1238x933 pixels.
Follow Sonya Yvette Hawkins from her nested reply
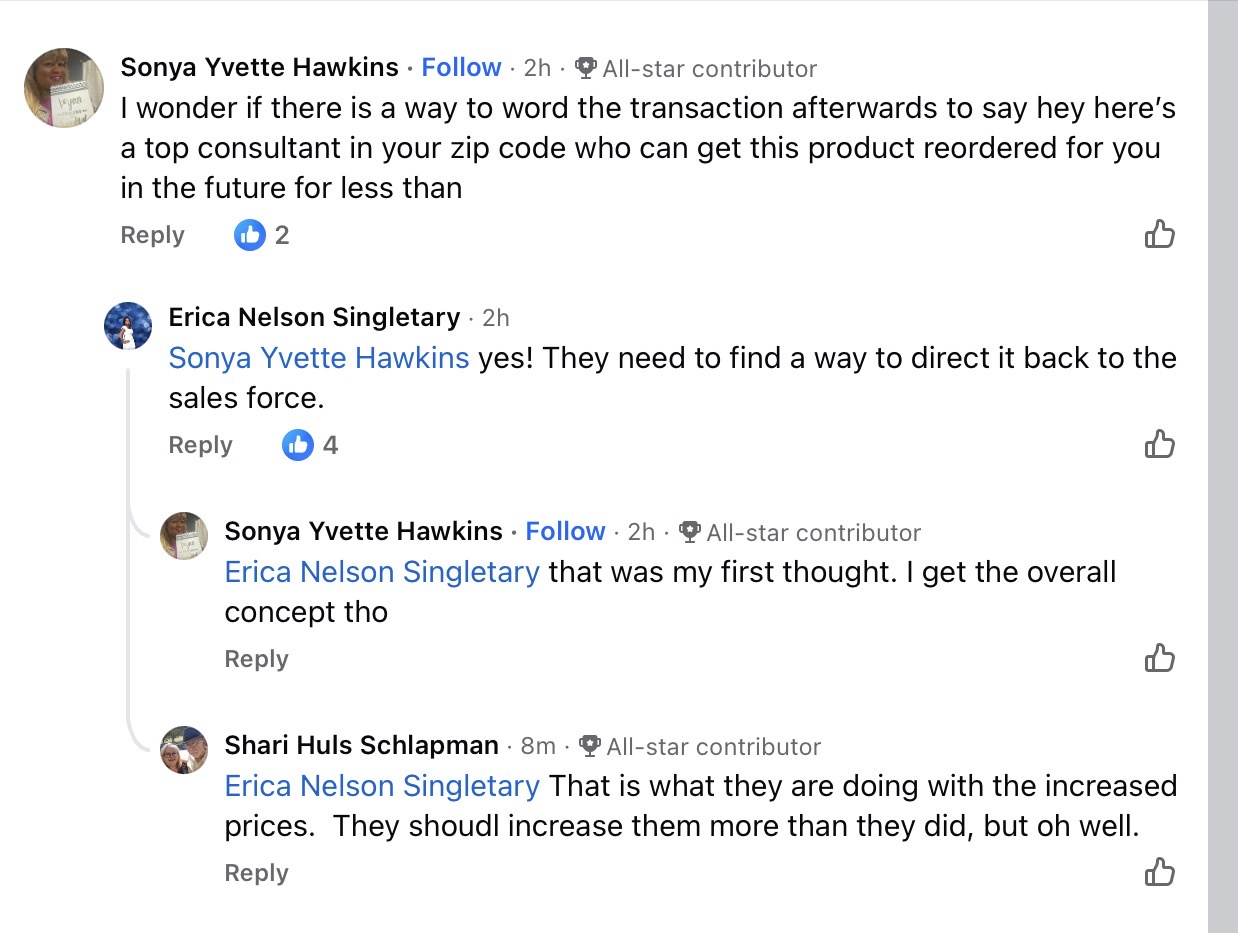click(x=565, y=531)
